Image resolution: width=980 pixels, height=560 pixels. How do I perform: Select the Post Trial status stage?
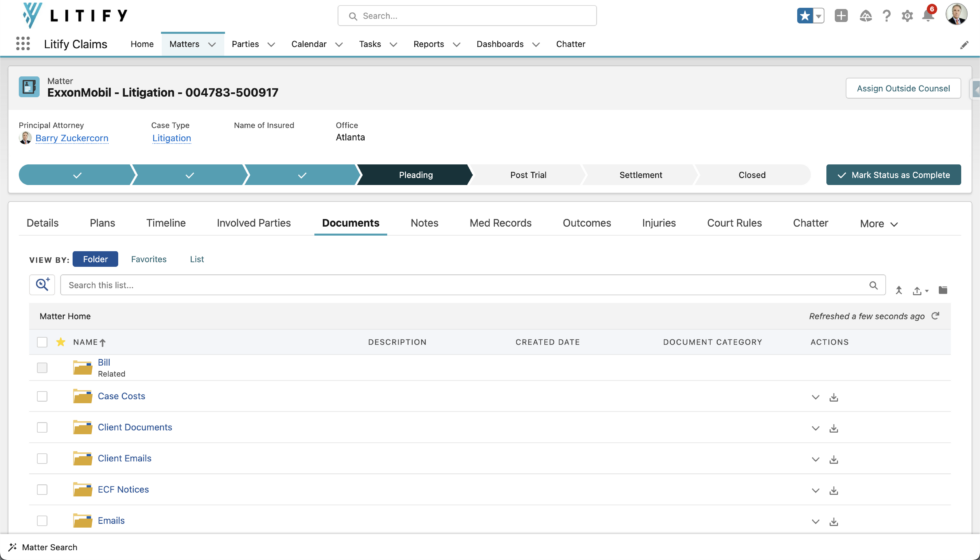(x=528, y=175)
